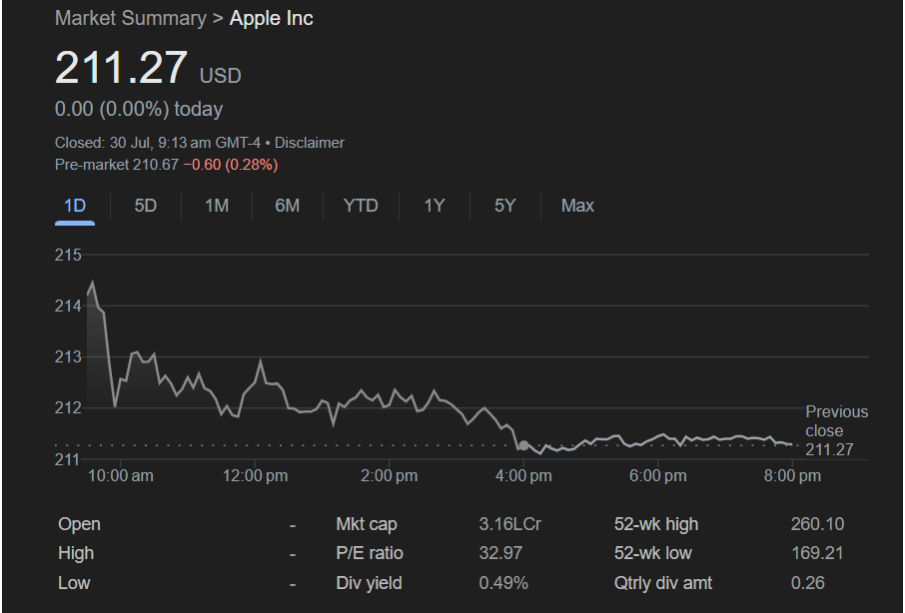Screen dimensions: 905x613
Task: Open the Disclaimer link
Action: (309, 143)
